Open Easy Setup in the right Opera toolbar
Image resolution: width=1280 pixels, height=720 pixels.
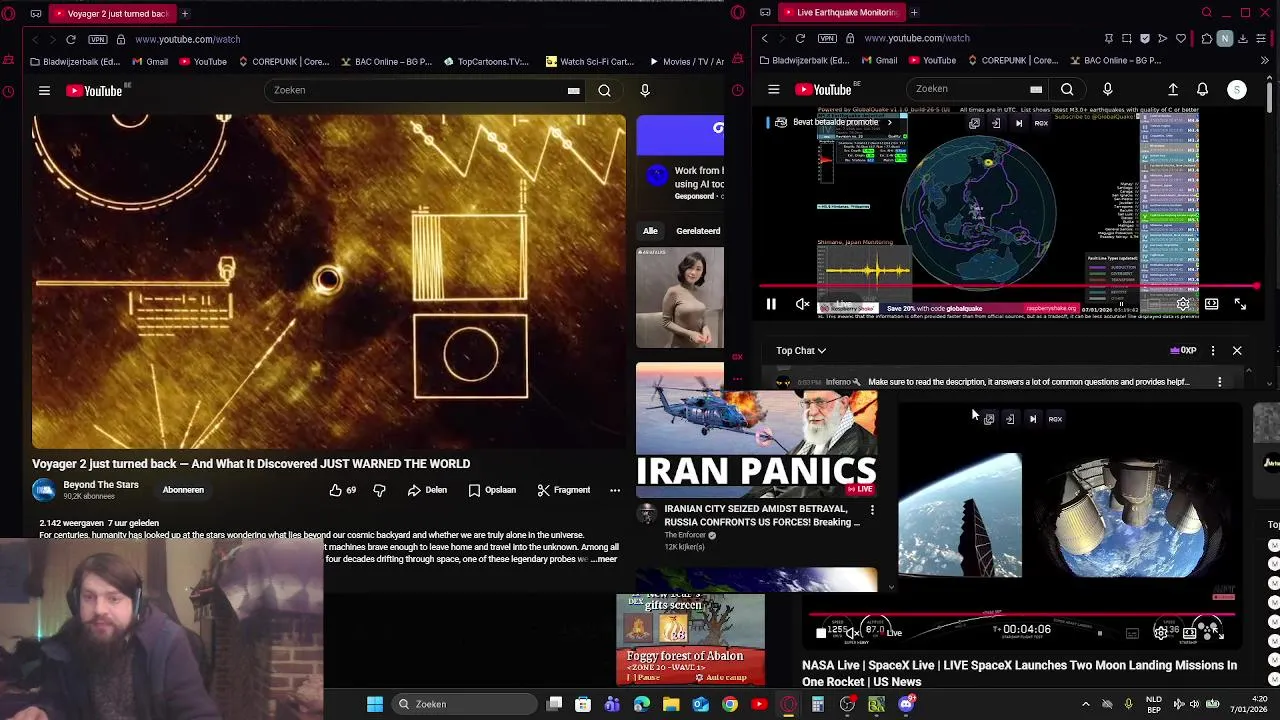pos(1262,38)
